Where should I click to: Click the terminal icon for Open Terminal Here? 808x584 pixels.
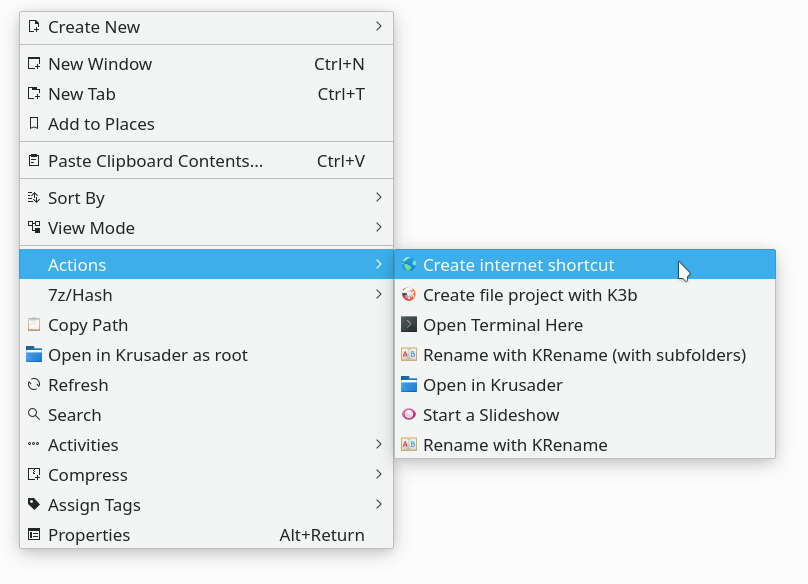click(x=409, y=324)
